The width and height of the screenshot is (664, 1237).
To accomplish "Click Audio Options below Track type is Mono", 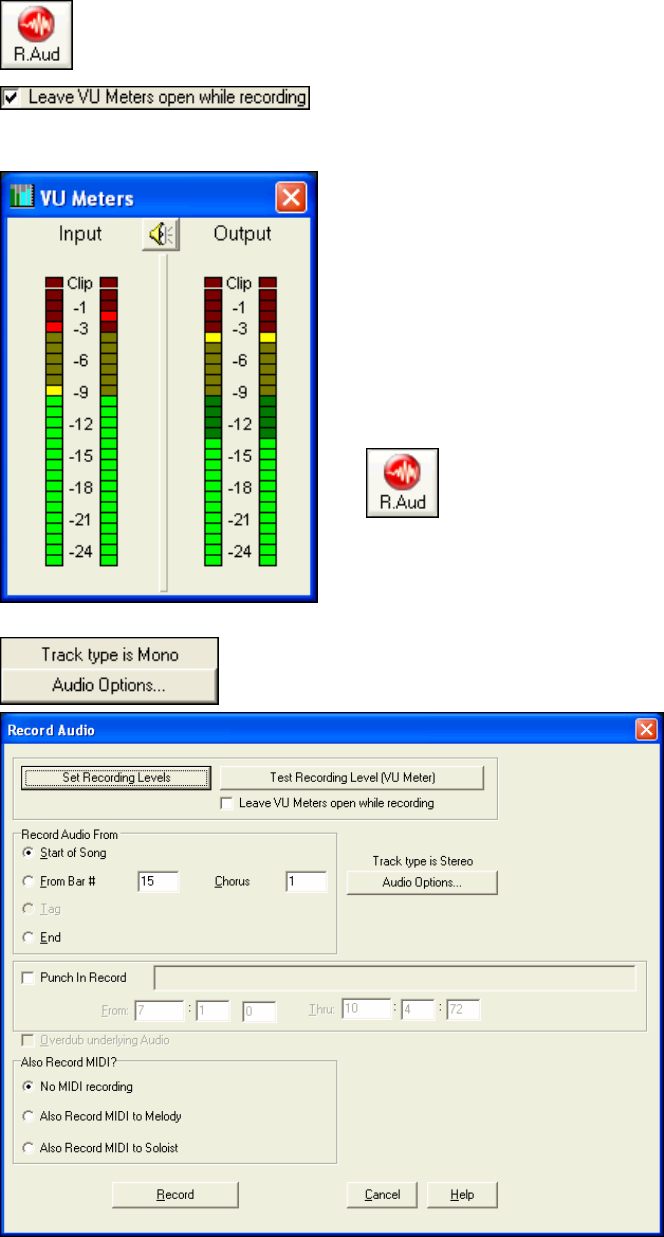I will click(x=110, y=687).
